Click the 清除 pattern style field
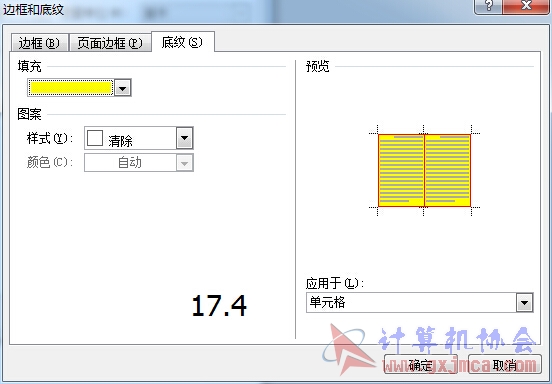This screenshot has width=552, height=384. 130,138
